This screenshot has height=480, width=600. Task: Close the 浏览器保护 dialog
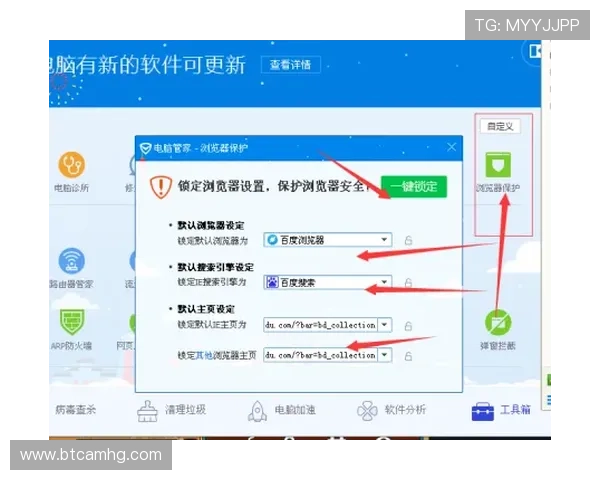[x=452, y=147]
